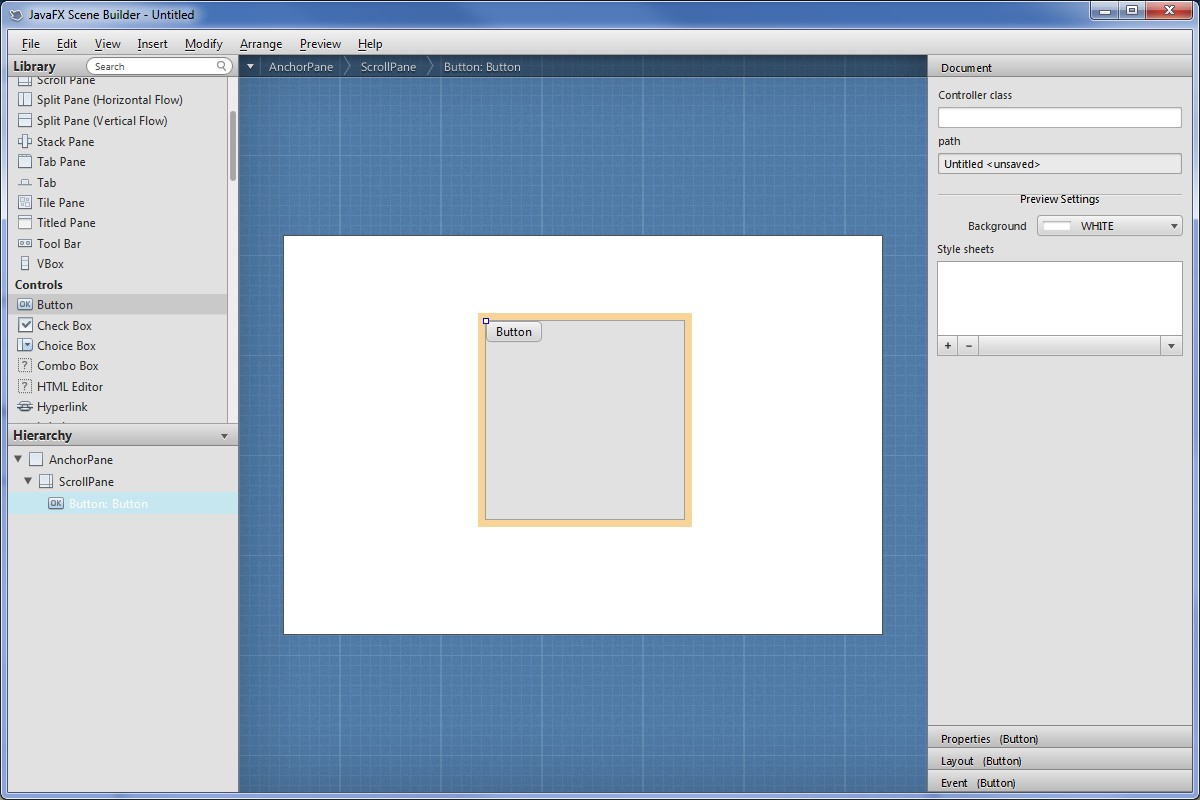Viewport: 1200px width, 800px height.
Task: Collapse the ScrollPane node in Hierarchy
Action: pos(28,481)
